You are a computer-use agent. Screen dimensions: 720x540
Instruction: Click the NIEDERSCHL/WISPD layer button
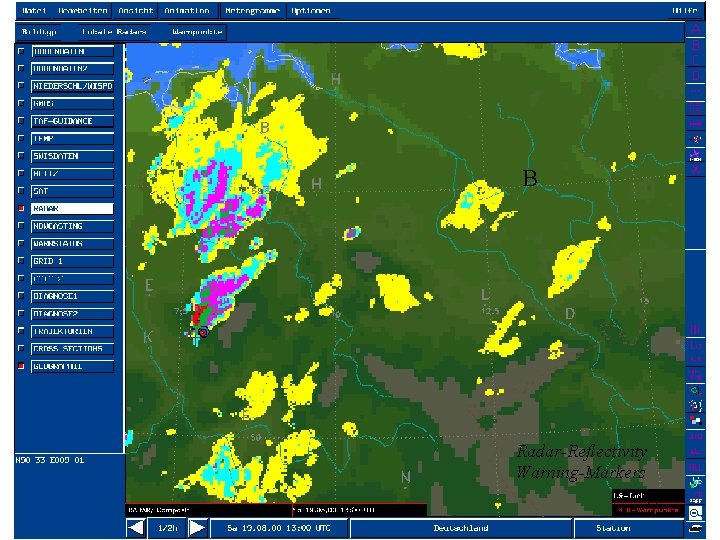(73, 86)
